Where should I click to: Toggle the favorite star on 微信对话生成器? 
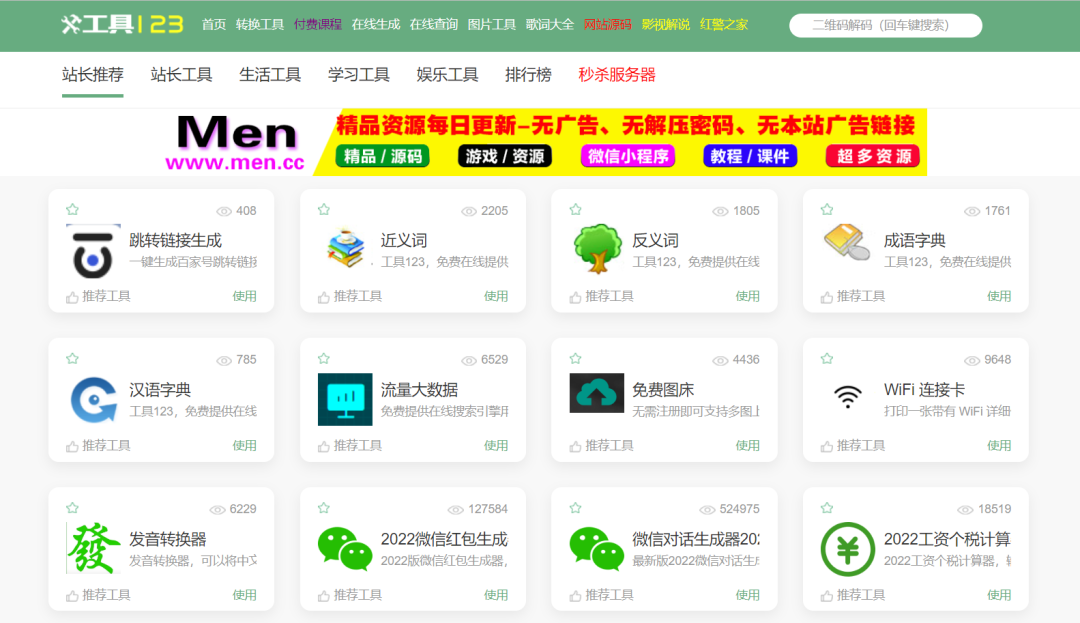(x=574, y=508)
